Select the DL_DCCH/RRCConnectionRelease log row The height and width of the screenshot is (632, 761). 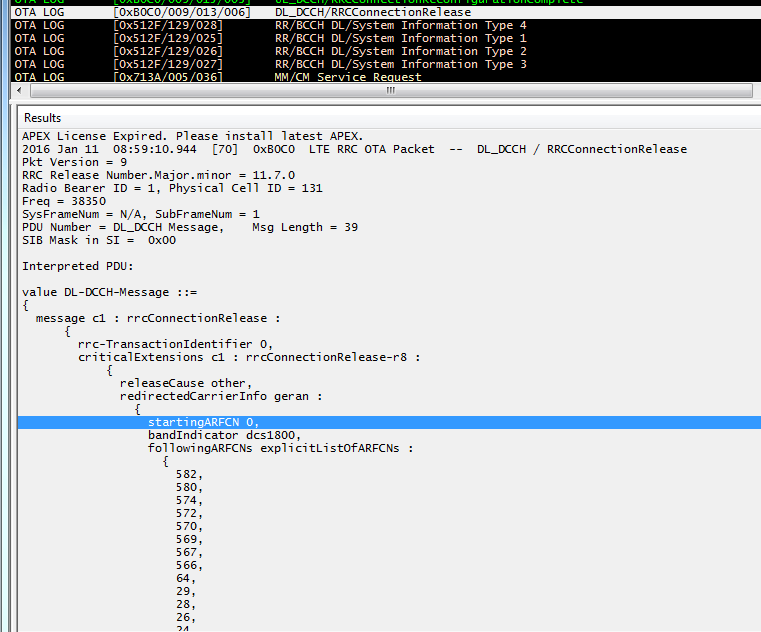coord(386,12)
